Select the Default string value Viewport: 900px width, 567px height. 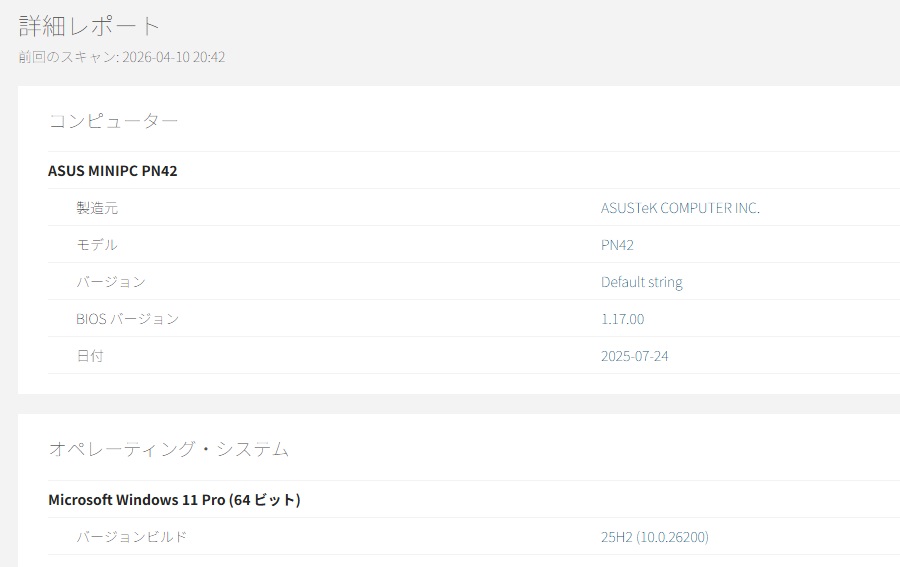pos(641,282)
